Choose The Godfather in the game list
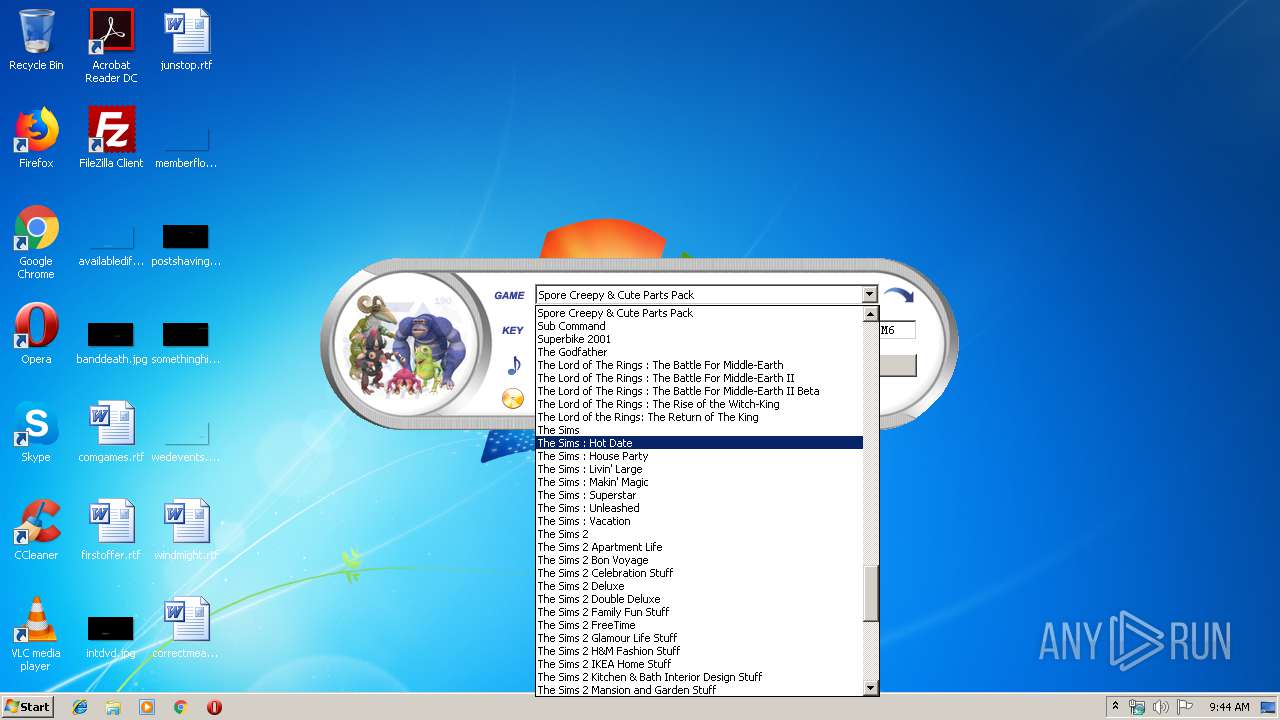The width and height of the screenshot is (1280, 720). point(699,352)
